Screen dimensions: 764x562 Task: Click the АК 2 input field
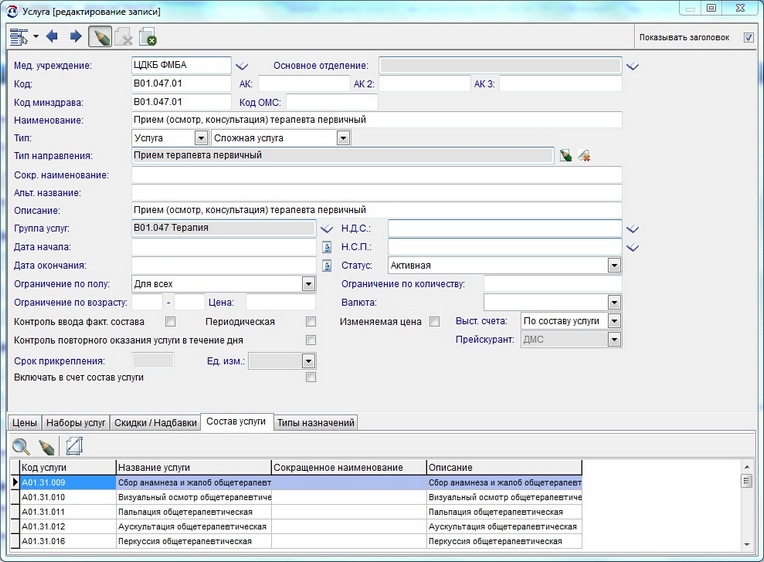coord(425,84)
